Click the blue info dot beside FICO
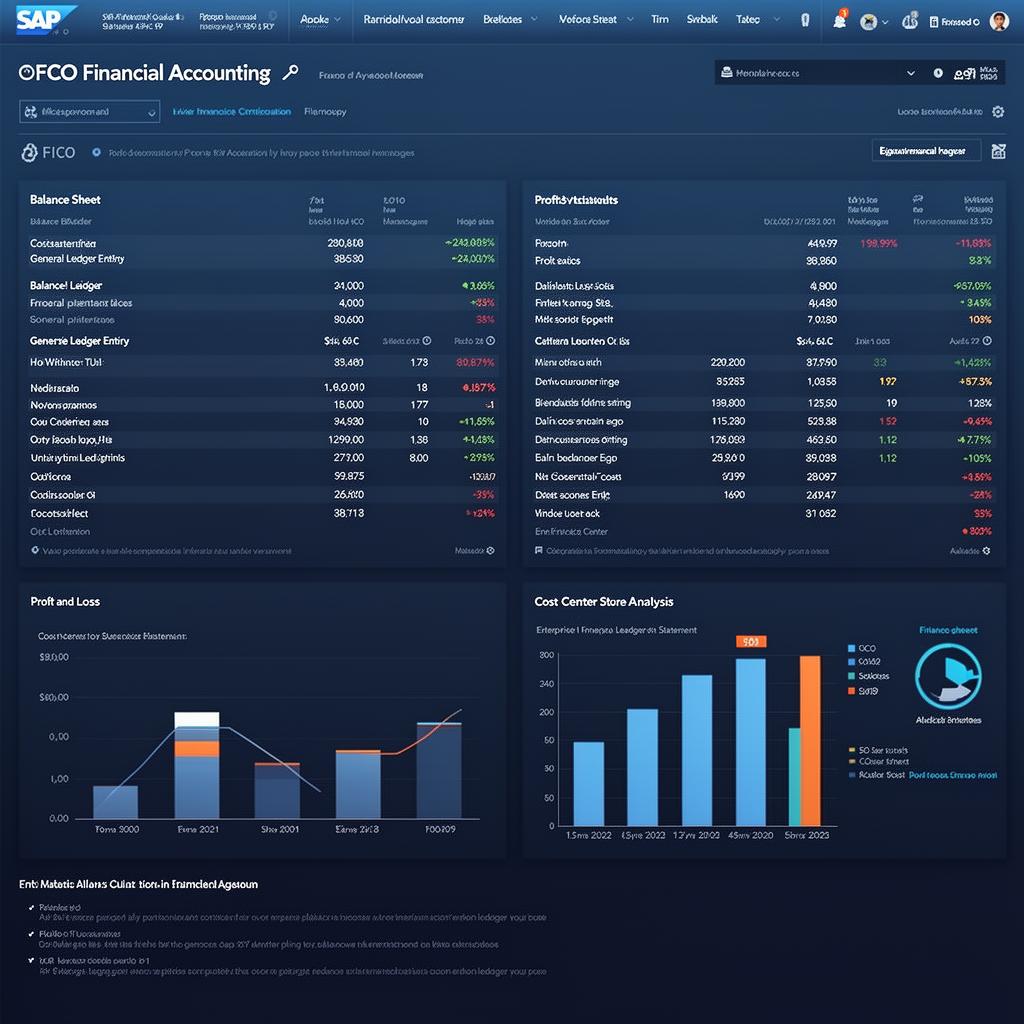The image size is (1024, 1024). pos(97,152)
